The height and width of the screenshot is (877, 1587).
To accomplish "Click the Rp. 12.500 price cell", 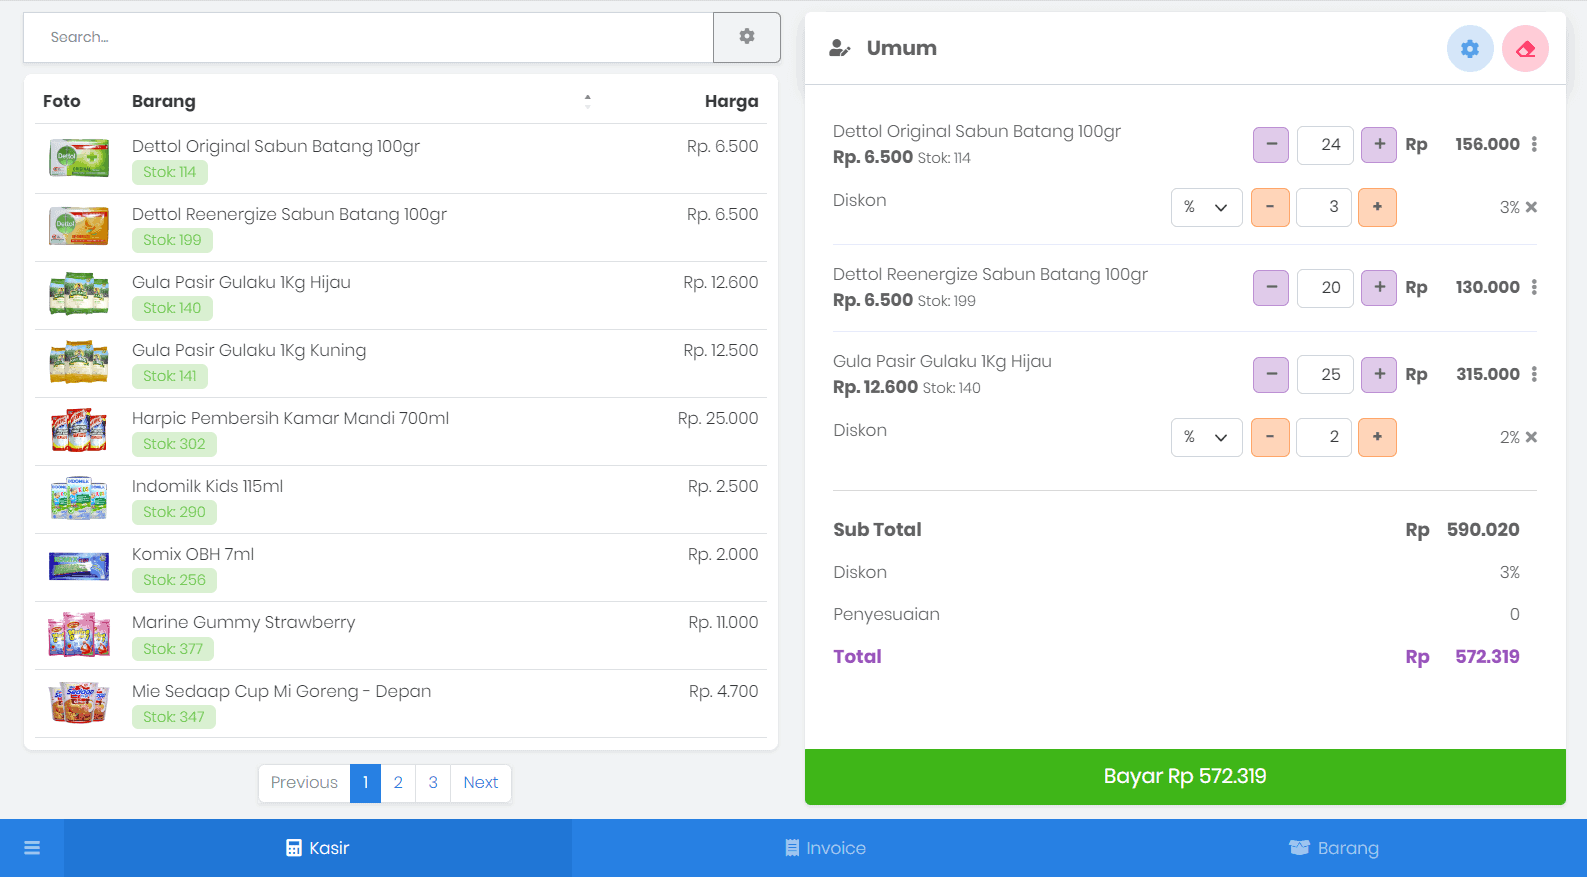I will coord(720,350).
